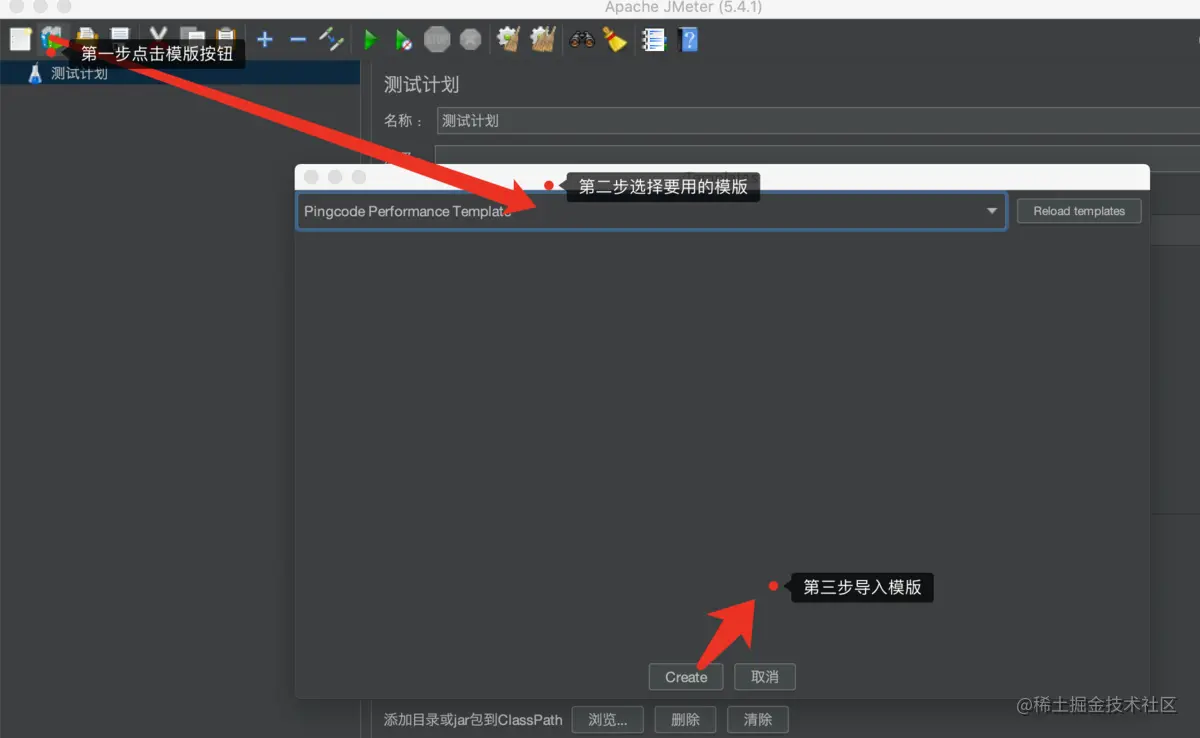Click the Clear All double-broom icon
The image size is (1200, 738).
(543, 40)
